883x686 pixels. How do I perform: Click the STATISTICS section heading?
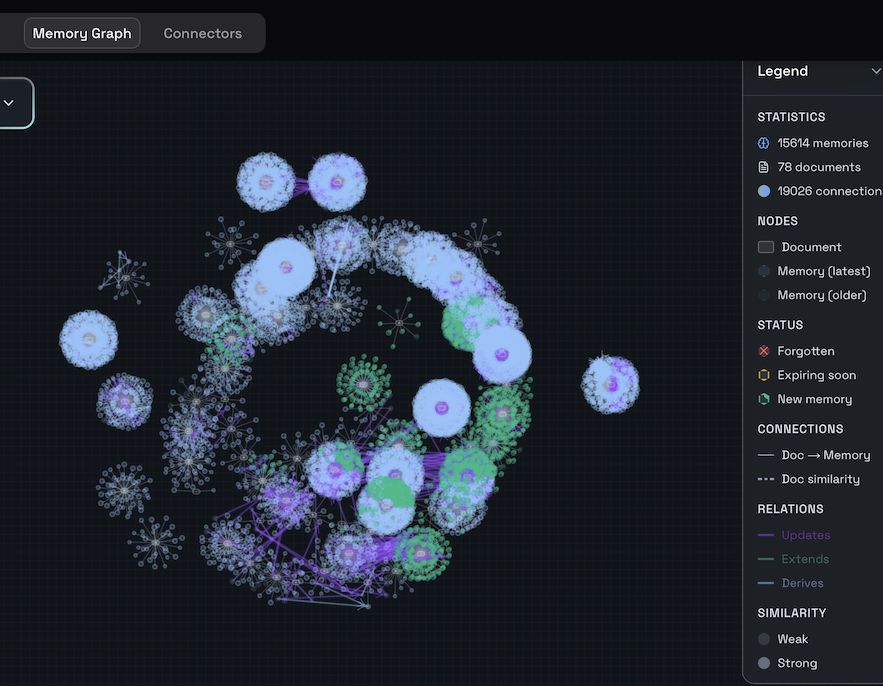coord(791,117)
